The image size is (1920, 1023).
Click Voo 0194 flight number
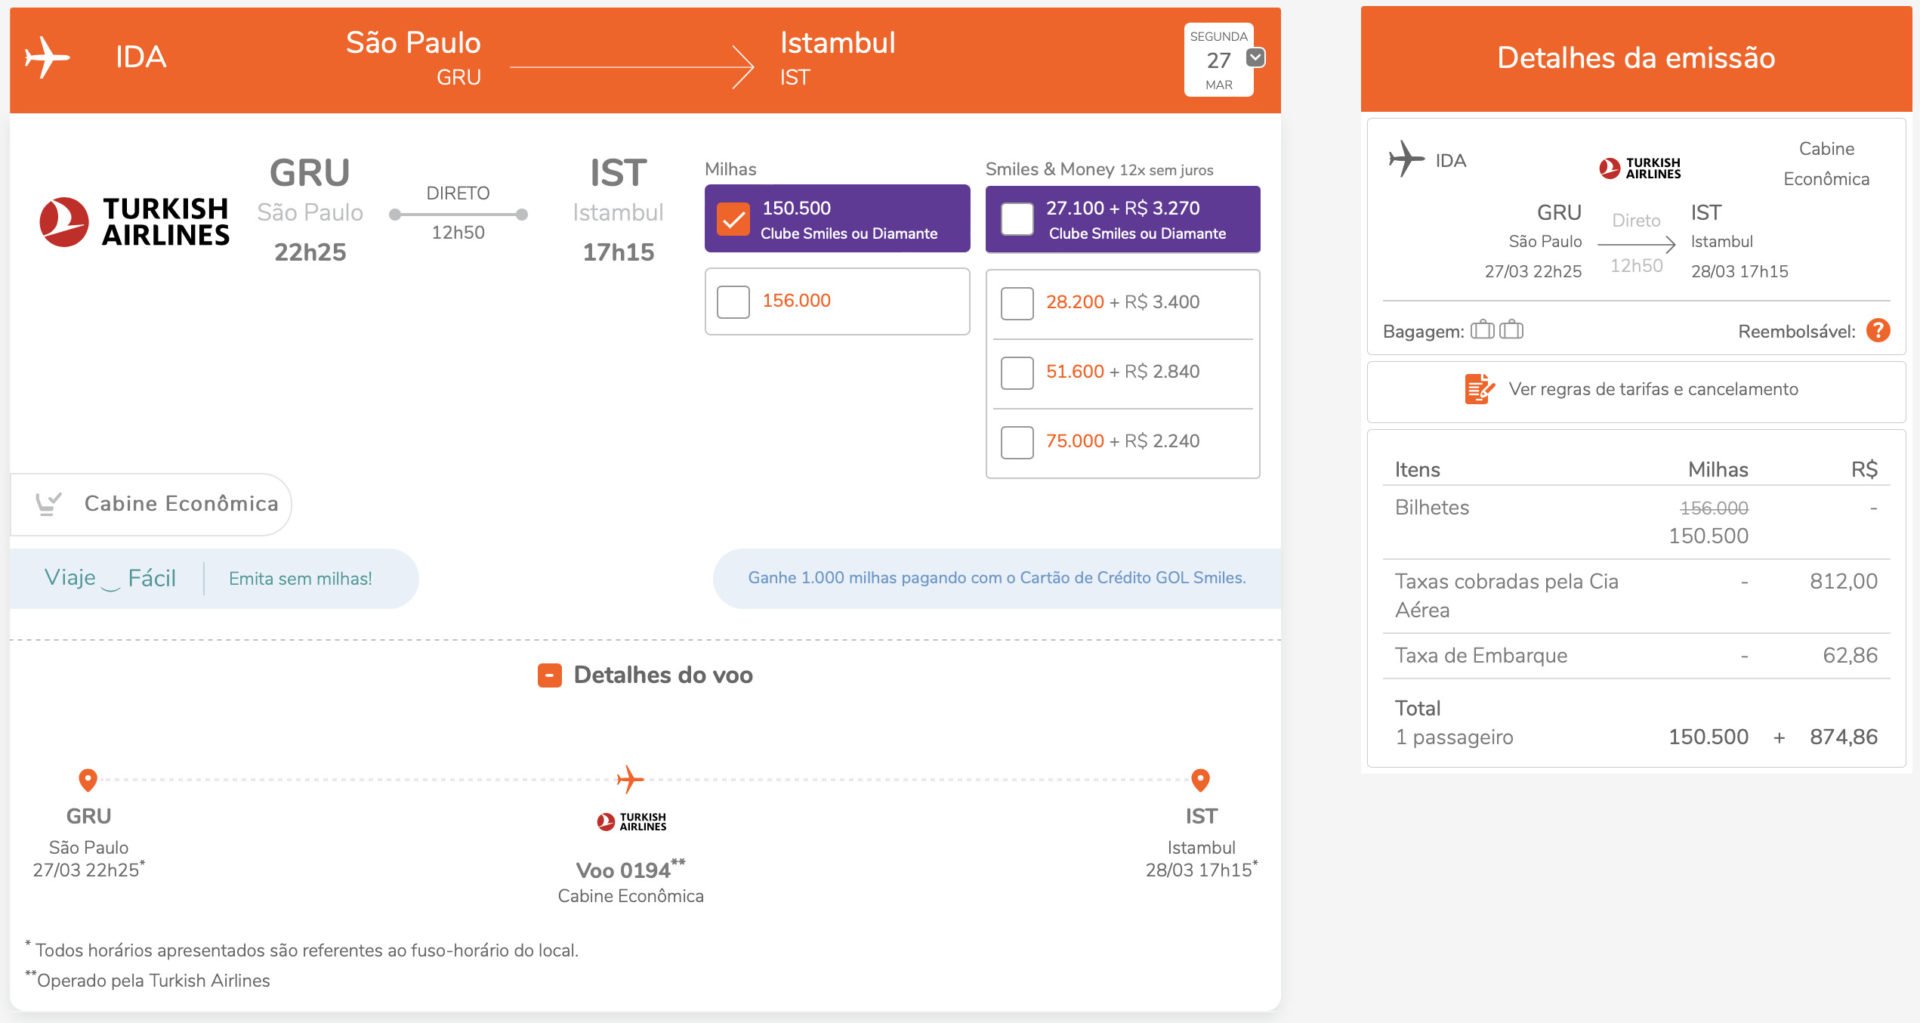pyautogui.click(x=630, y=869)
